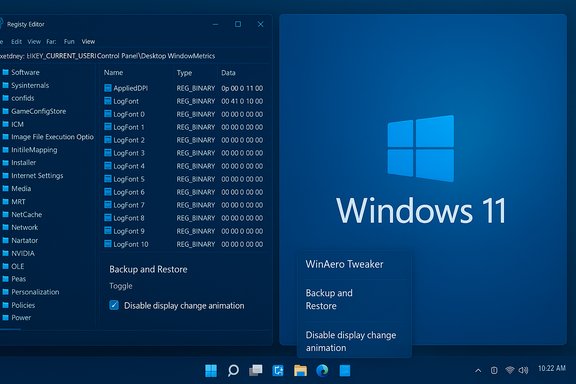
Task: Click the NVIDIA folder icon
Action: click(x=6, y=253)
